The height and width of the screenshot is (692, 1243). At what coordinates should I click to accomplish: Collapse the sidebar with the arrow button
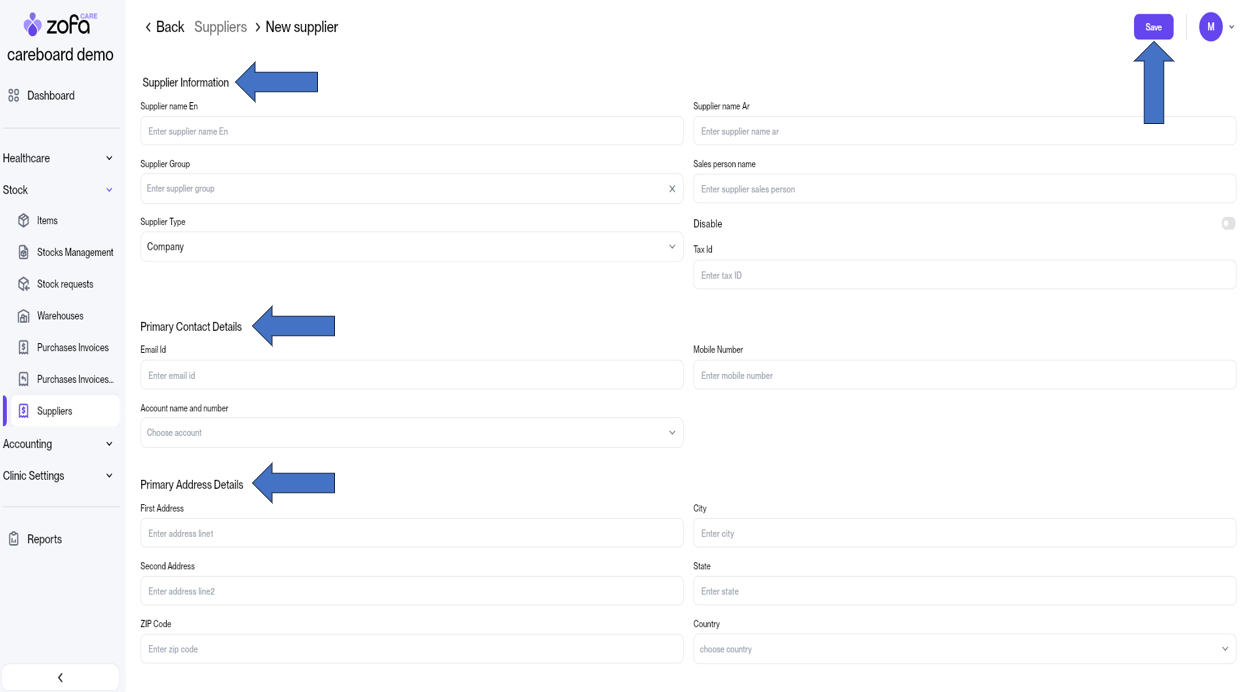click(60, 678)
